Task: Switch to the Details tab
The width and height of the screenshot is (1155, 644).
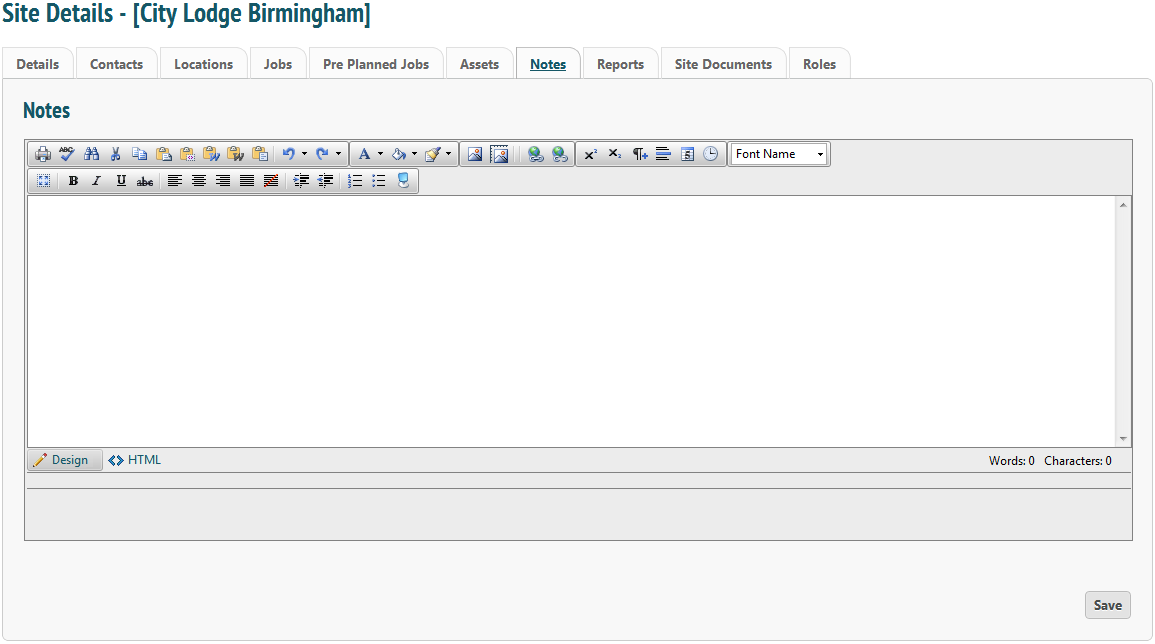Action: (x=38, y=64)
